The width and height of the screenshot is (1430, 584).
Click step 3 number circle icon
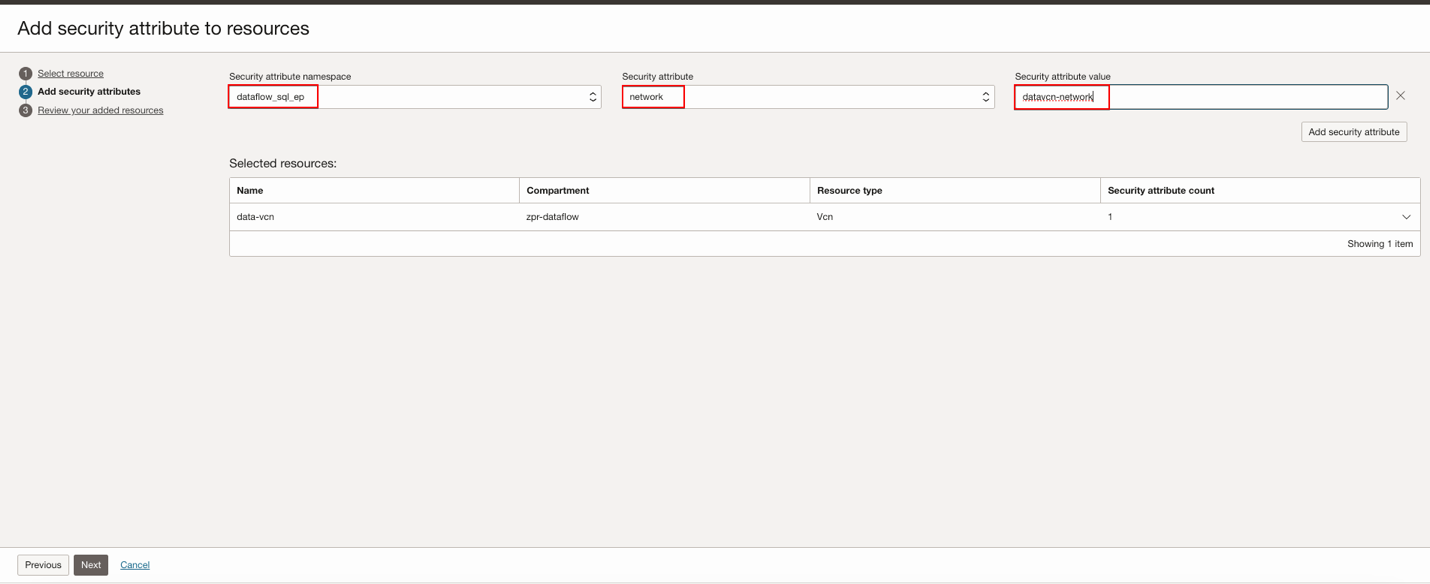pyautogui.click(x=26, y=110)
